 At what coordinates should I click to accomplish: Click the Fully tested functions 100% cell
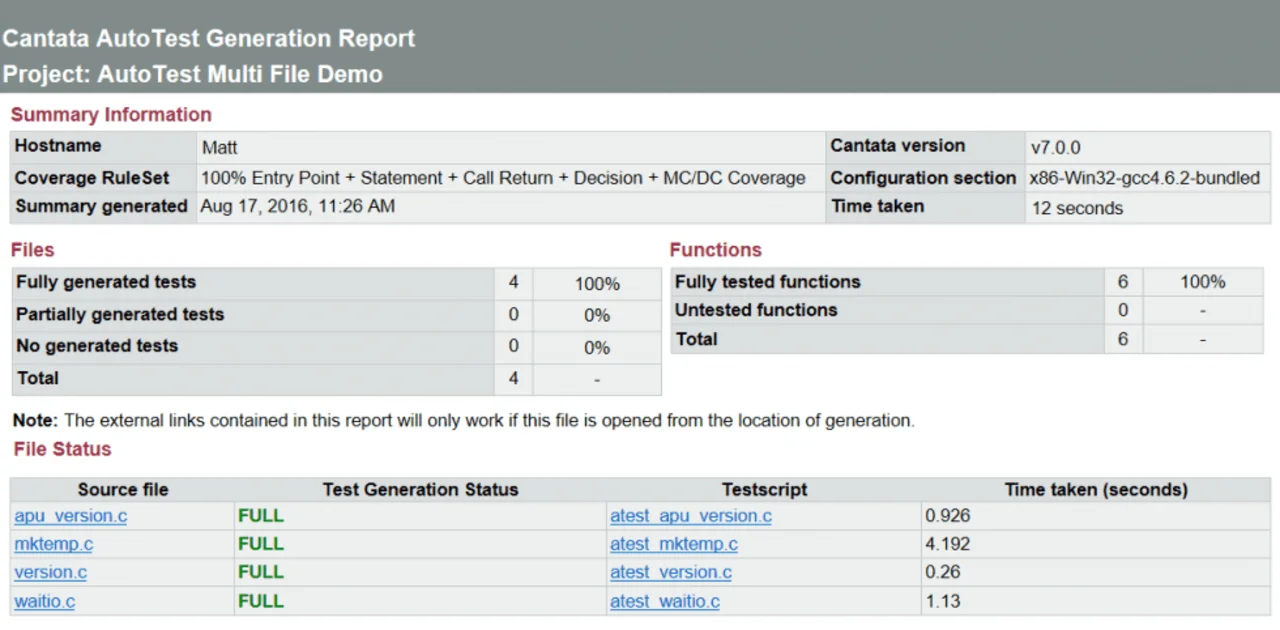pos(1202,282)
